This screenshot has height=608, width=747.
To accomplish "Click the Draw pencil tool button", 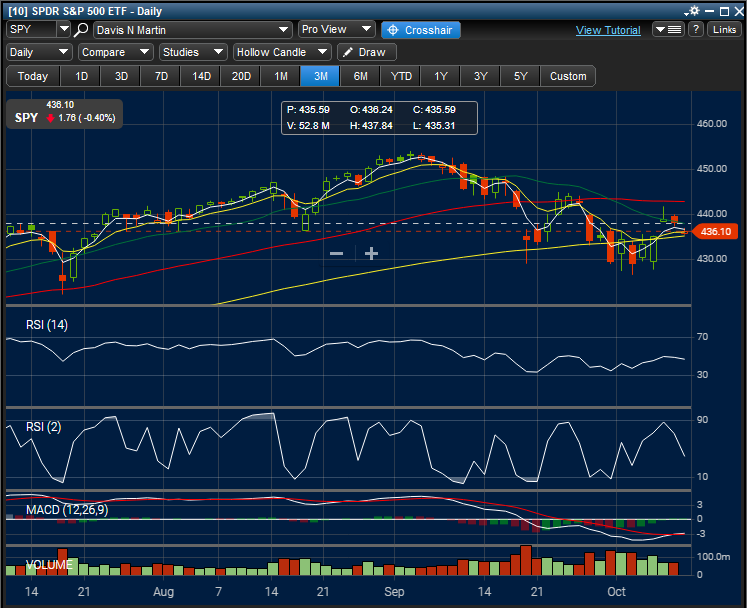I will point(366,52).
